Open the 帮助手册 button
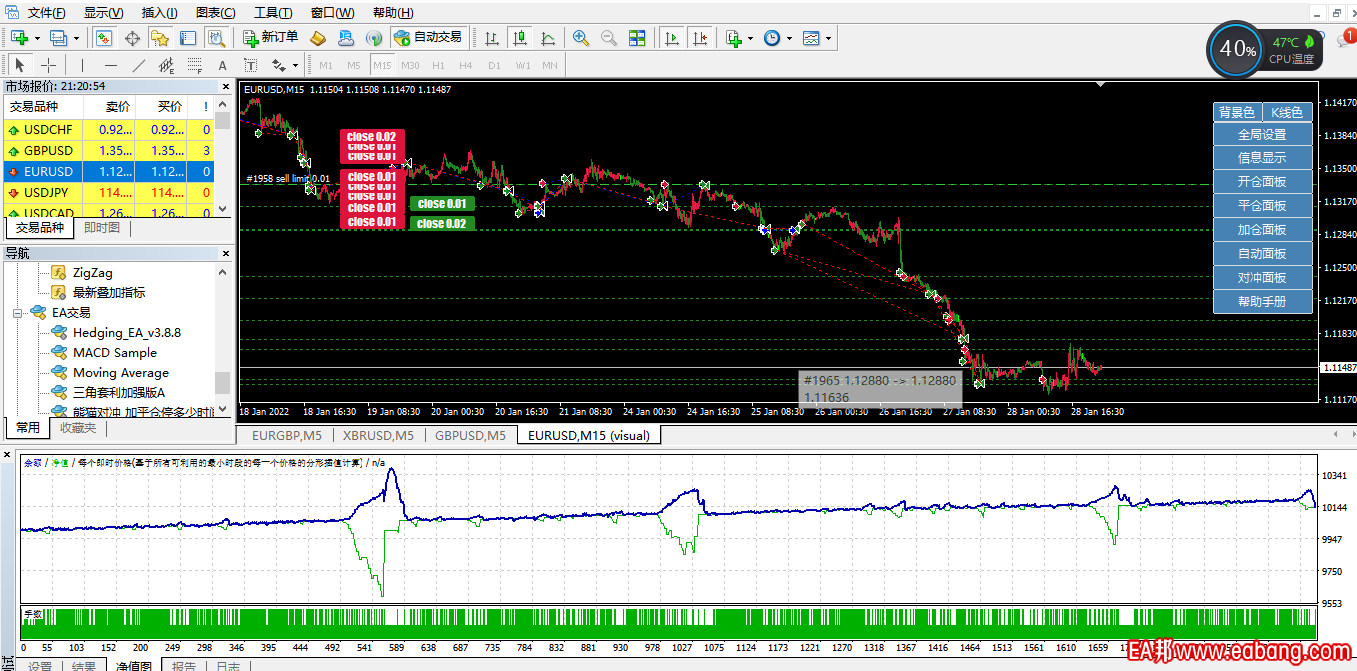Viewport: 1357px width, 671px height. (x=1262, y=302)
